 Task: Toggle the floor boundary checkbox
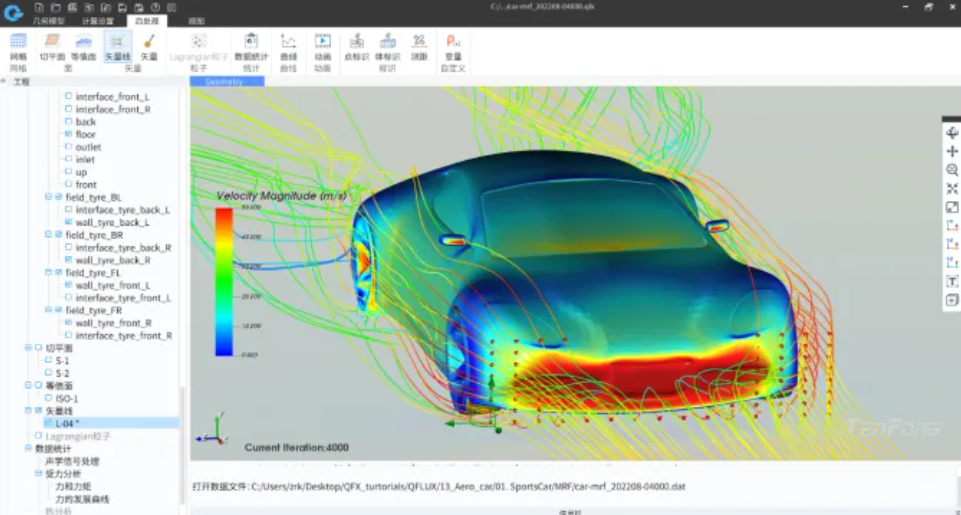point(68,134)
